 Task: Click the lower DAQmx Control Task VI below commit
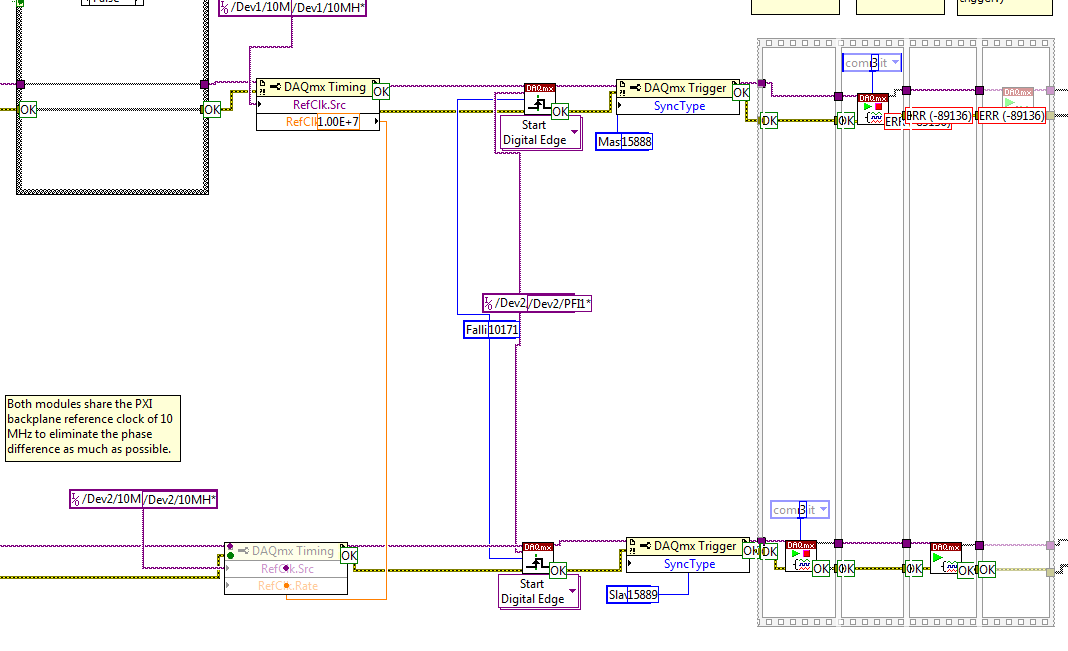pos(800,556)
